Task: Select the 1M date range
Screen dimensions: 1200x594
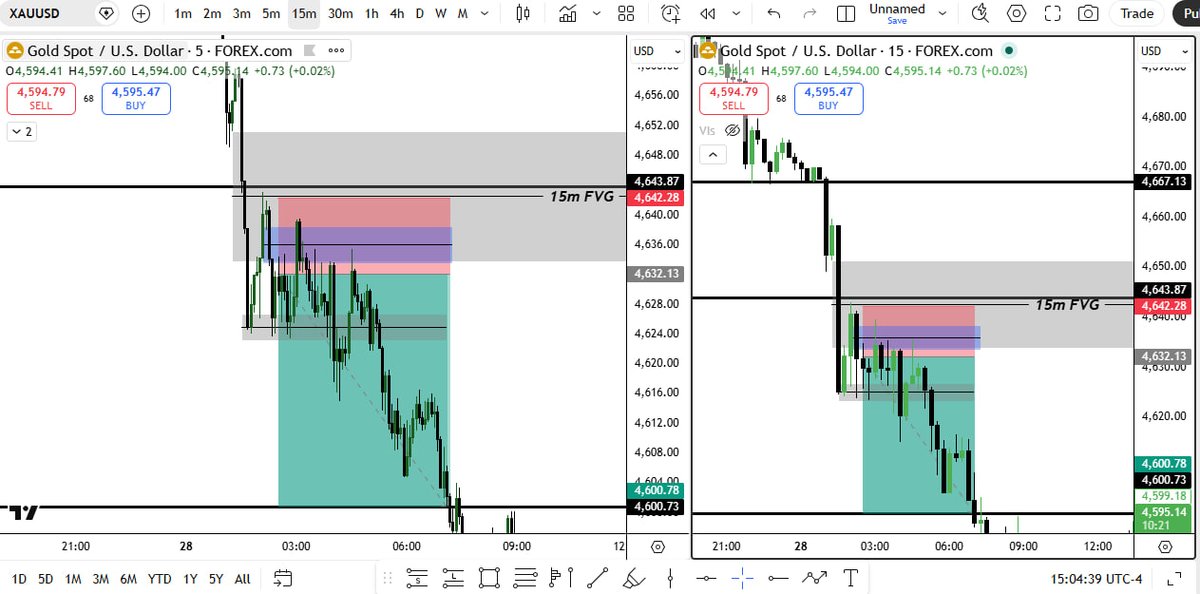Action: [73, 578]
